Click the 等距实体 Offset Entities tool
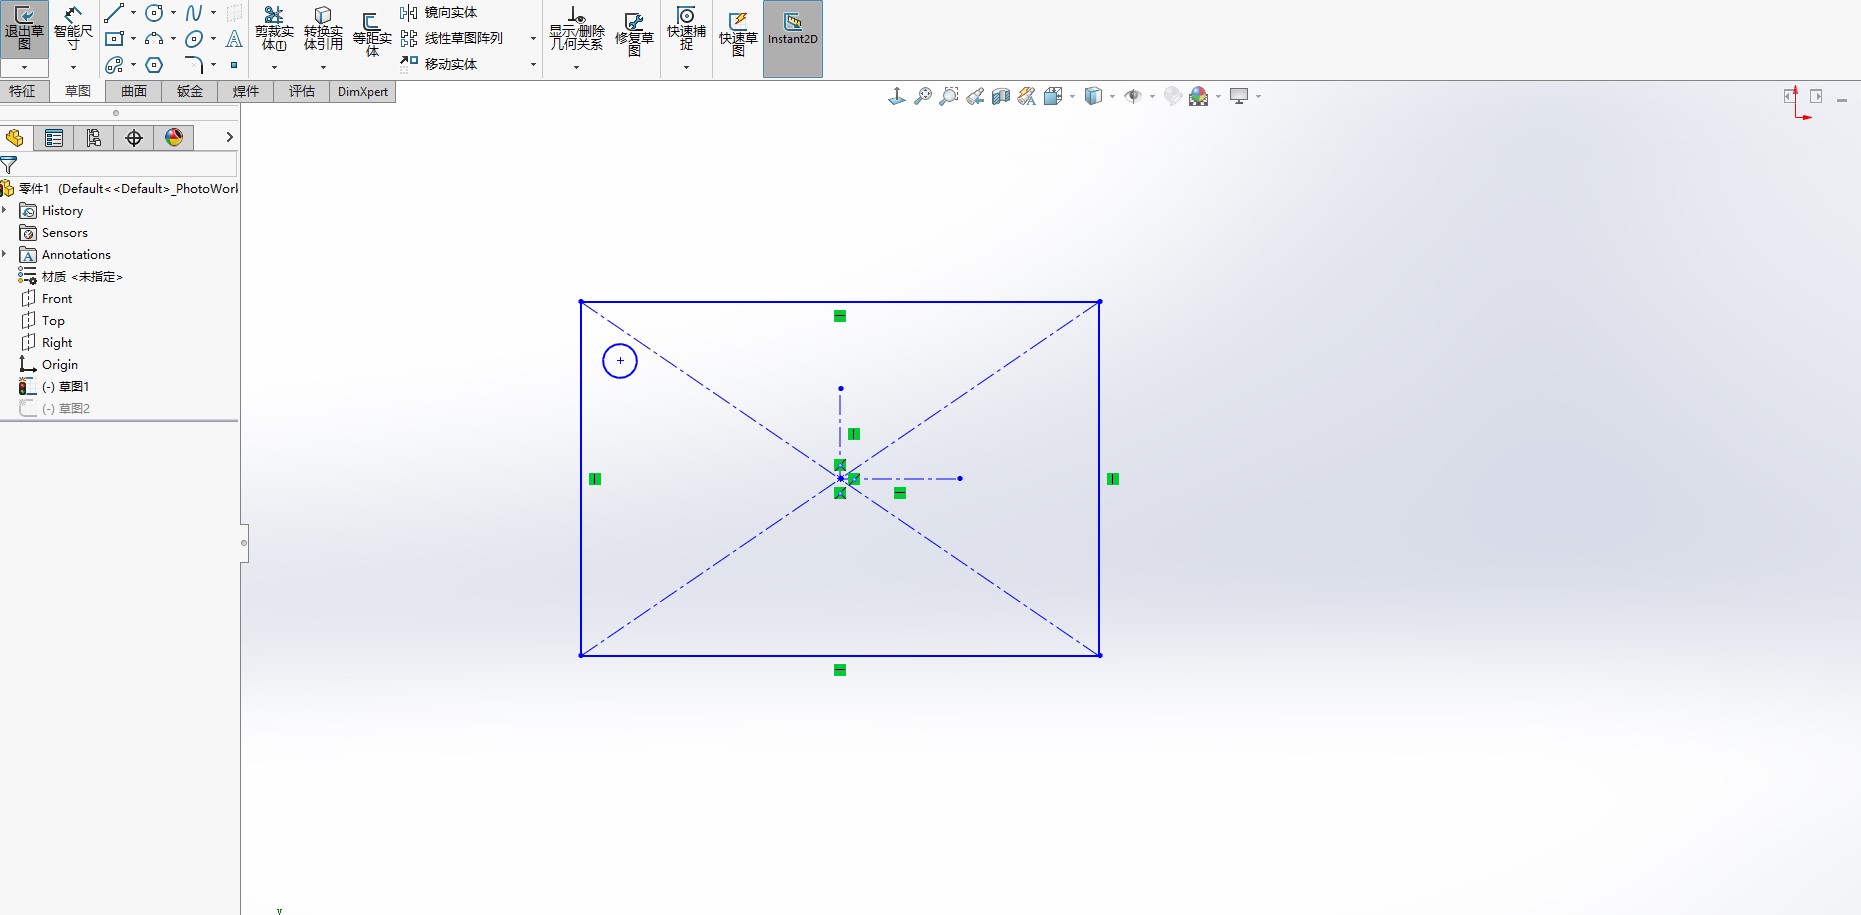The image size is (1861, 915). 372,36
